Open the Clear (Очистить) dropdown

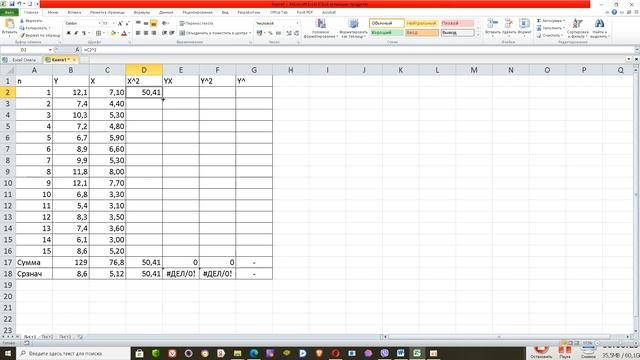click(x=549, y=36)
